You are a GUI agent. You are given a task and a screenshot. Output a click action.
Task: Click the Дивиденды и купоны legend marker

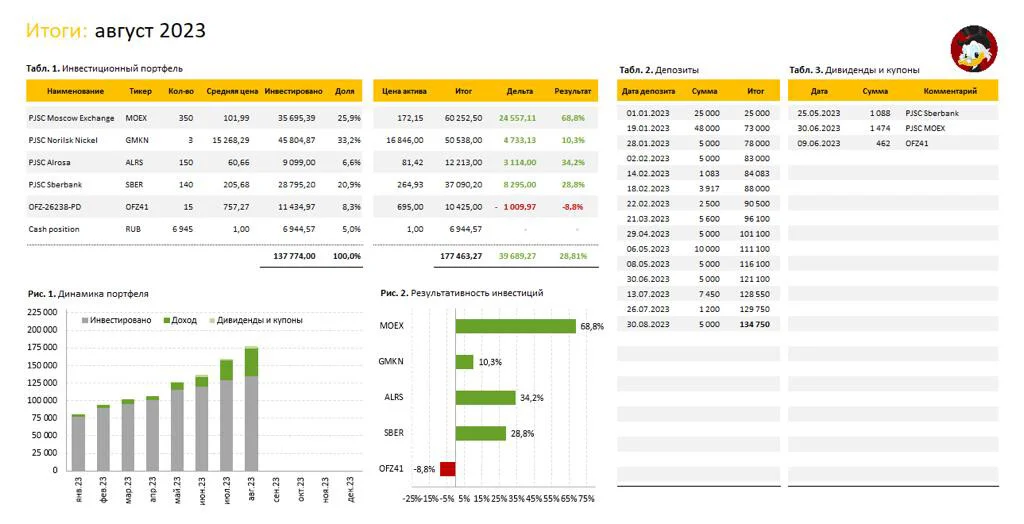coord(212,321)
